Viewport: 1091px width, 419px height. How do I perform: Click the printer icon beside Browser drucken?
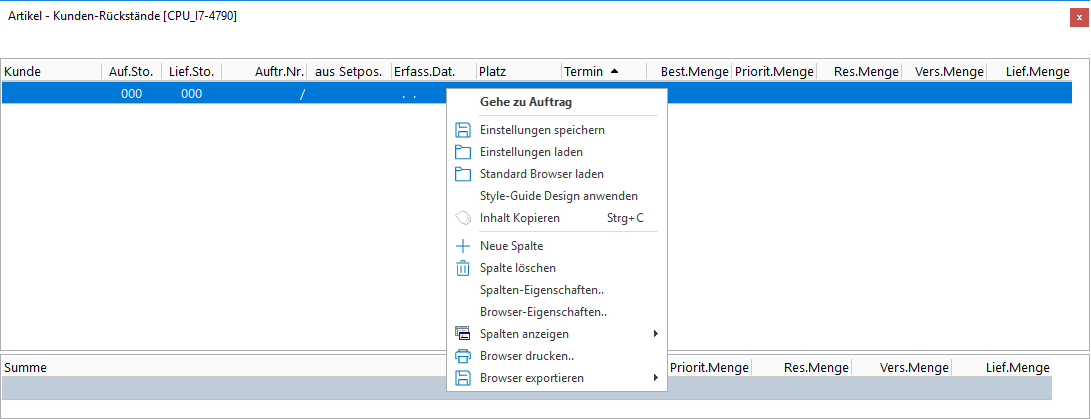click(x=462, y=356)
